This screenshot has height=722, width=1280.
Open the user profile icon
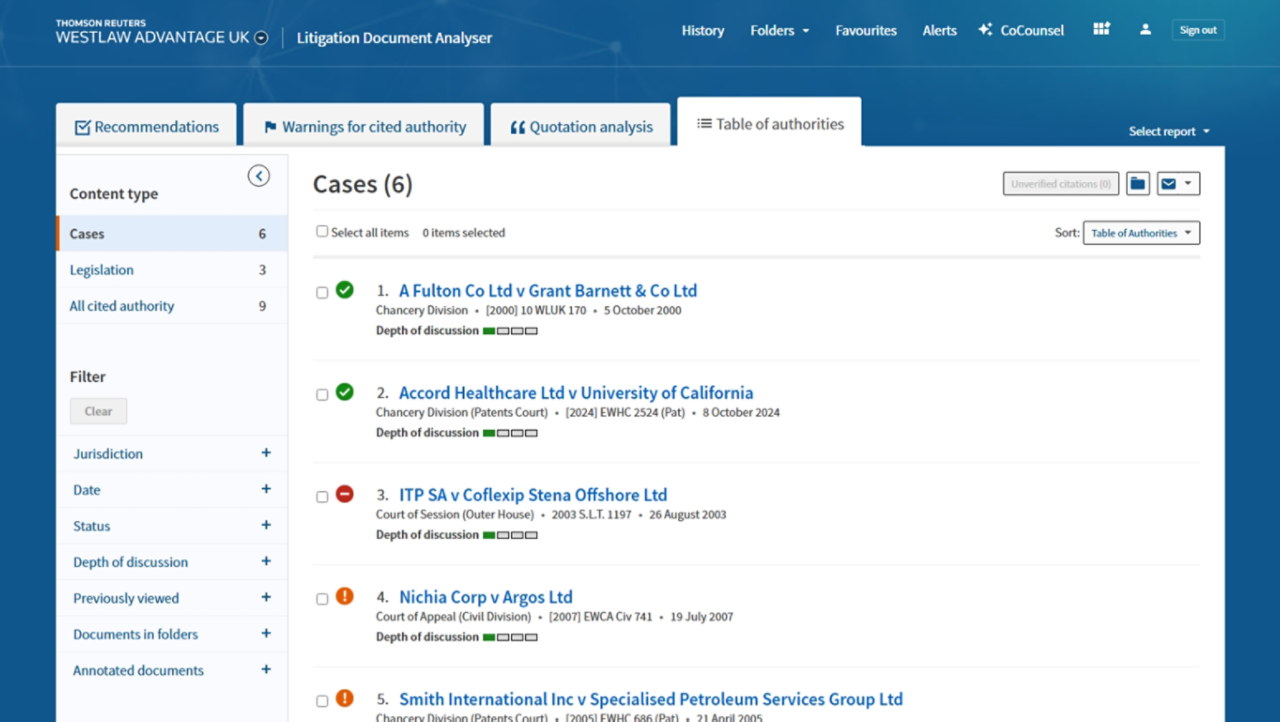click(1145, 30)
